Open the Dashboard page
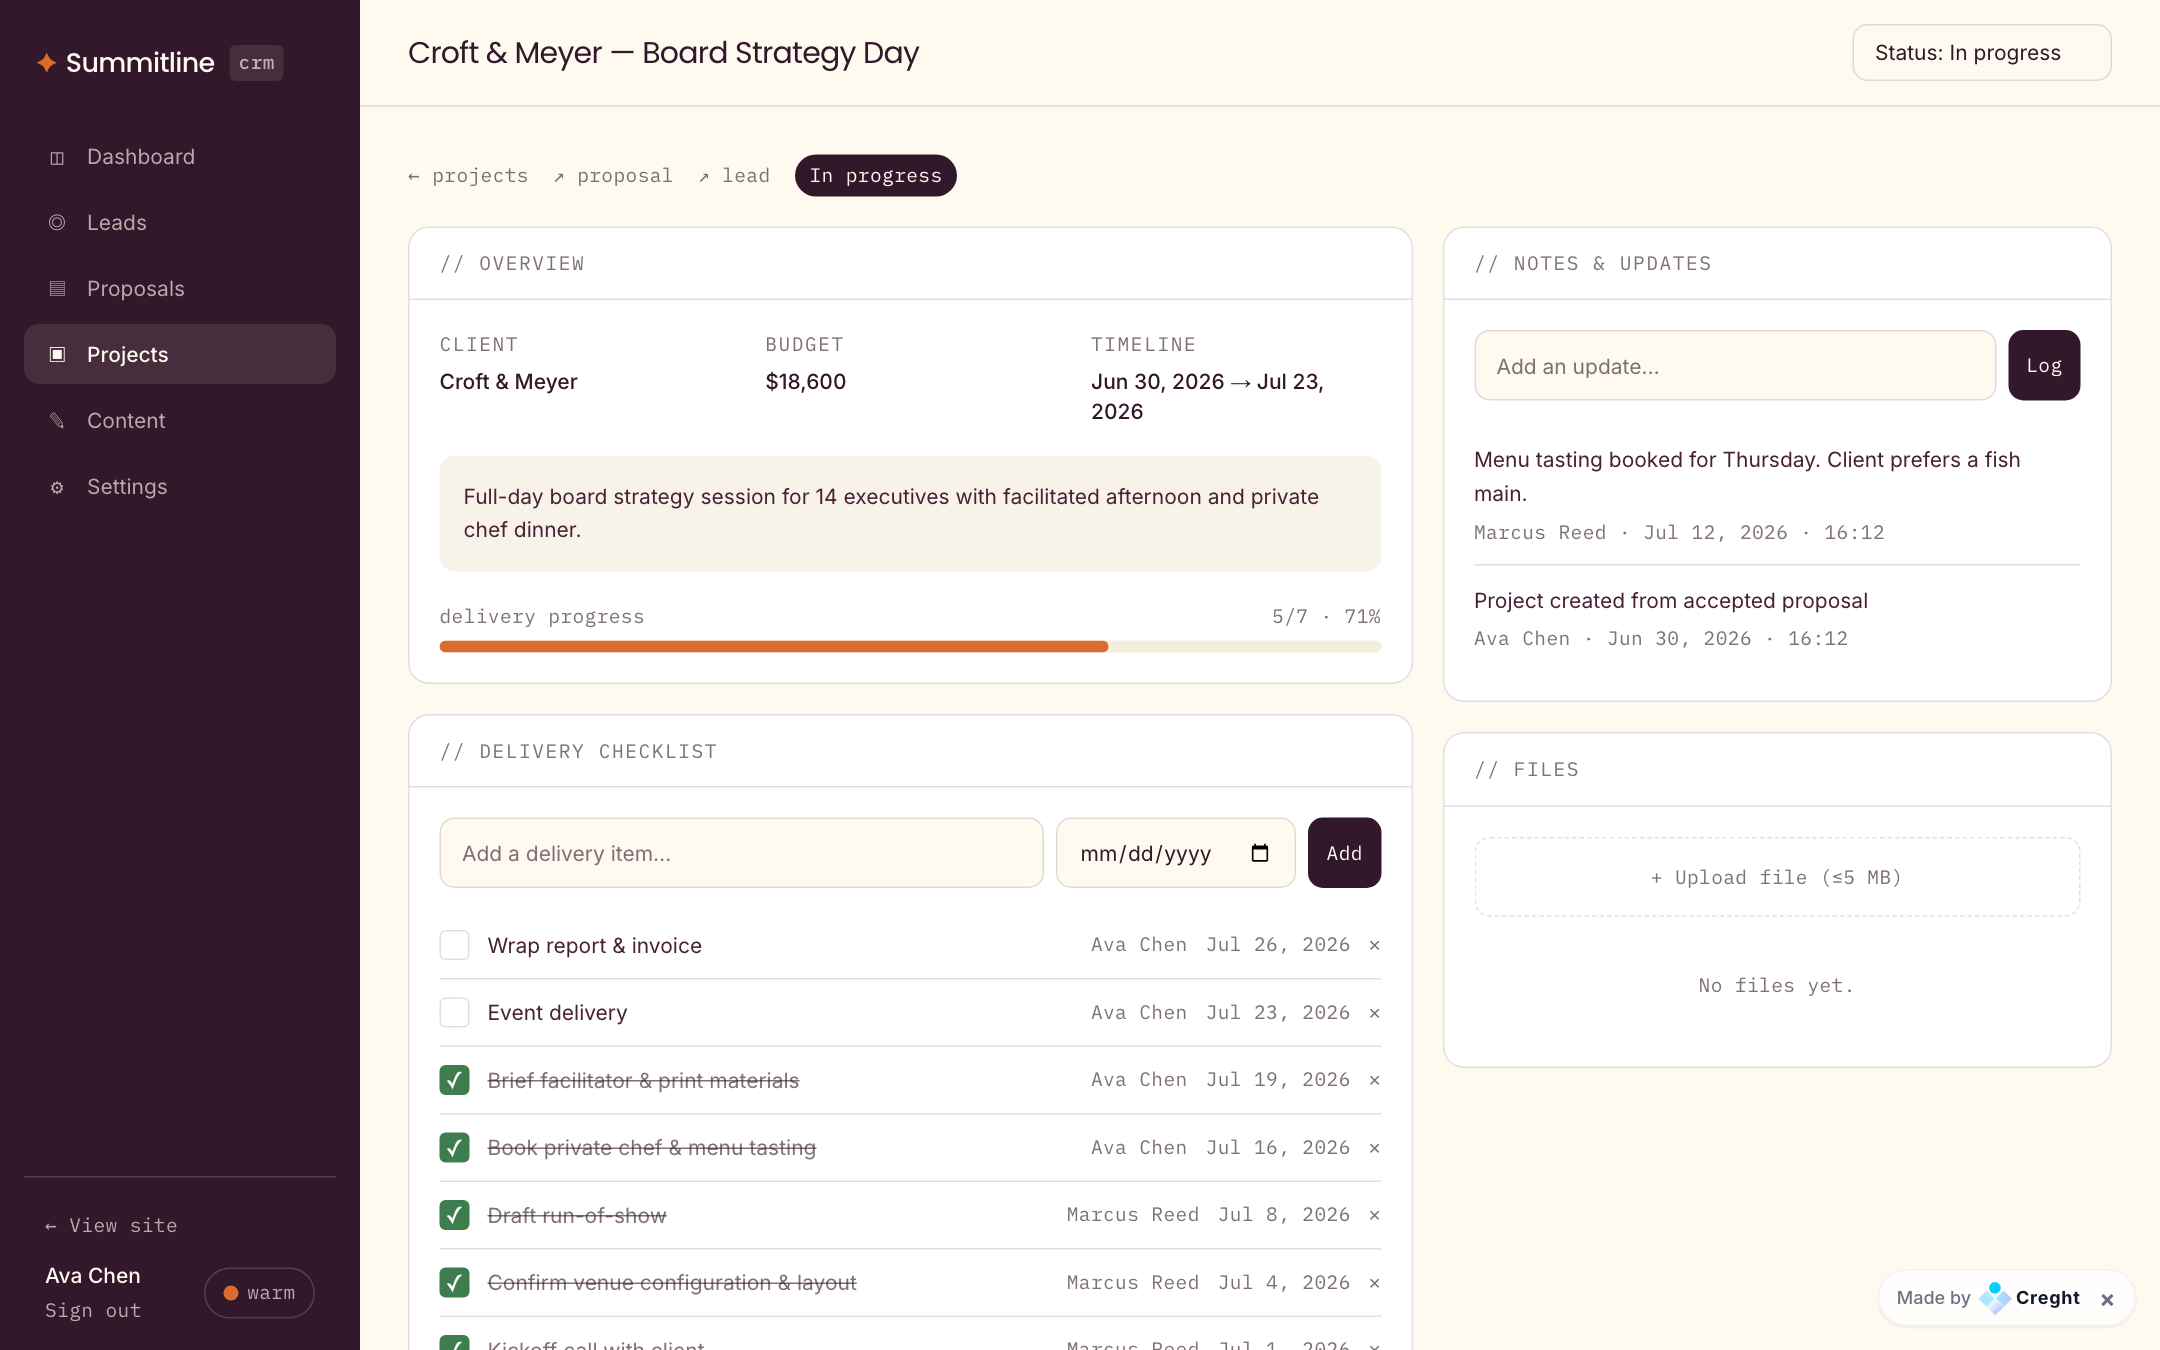The width and height of the screenshot is (2160, 1350). click(180, 157)
